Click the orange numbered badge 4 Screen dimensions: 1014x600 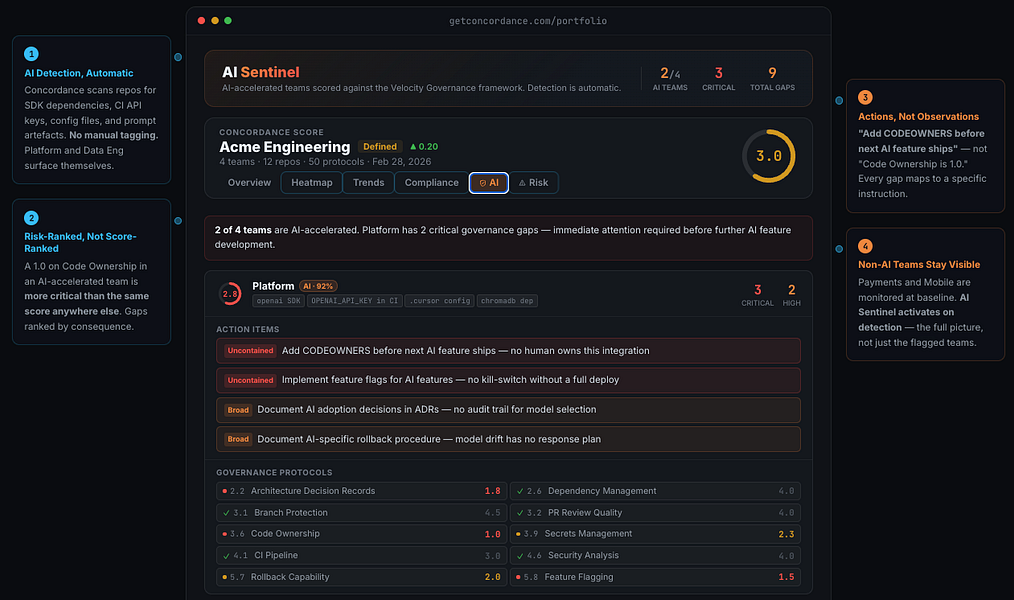865,246
